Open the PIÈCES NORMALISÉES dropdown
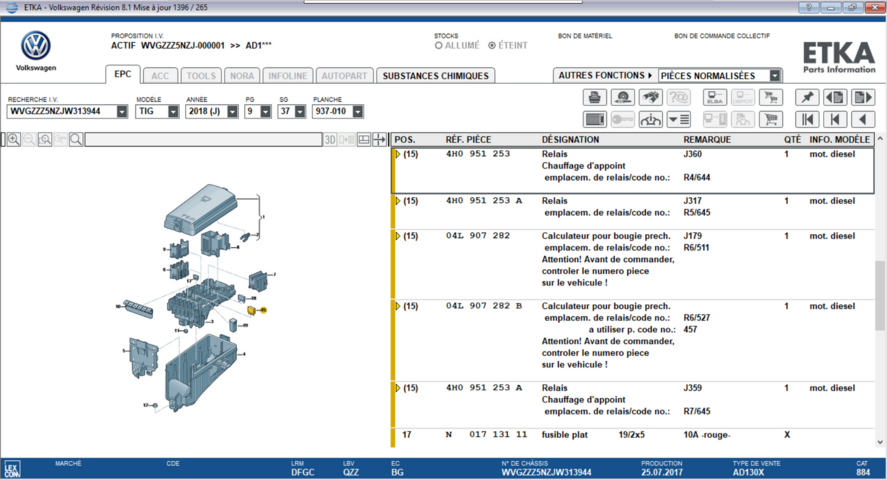The width and height of the screenshot is (887, 480). point(775,76)
